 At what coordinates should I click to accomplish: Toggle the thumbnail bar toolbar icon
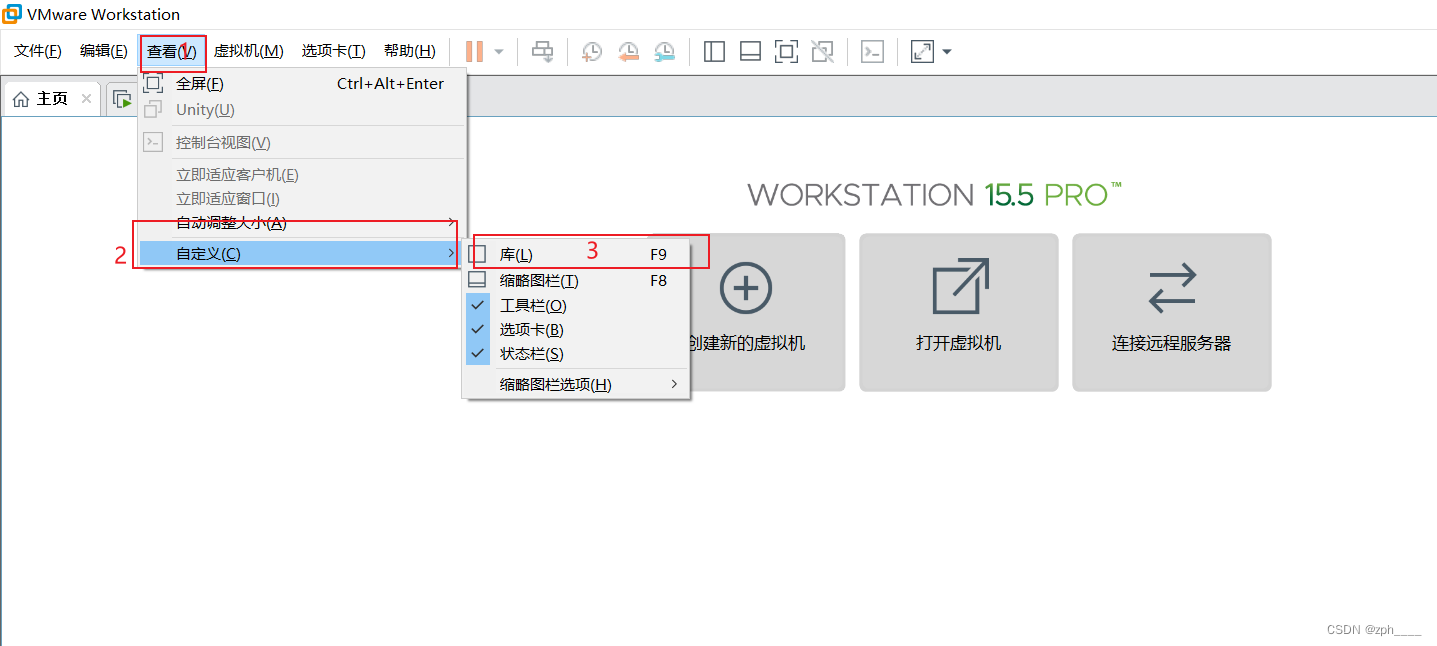click(x=750, y=51)
